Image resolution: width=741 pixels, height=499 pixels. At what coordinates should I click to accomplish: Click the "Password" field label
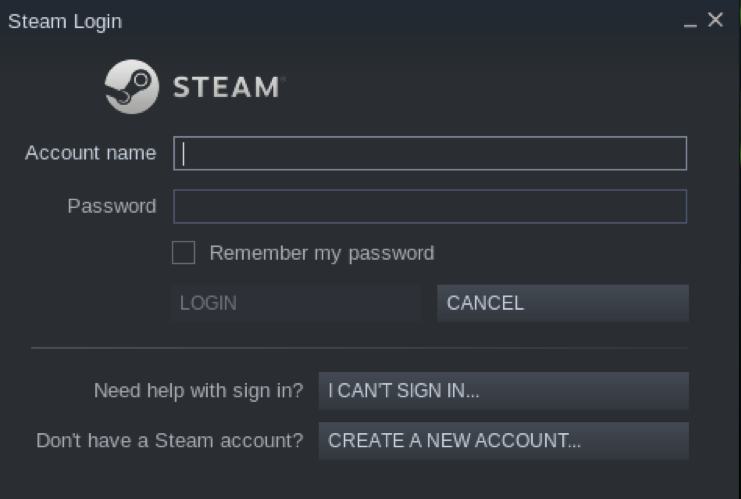[x=111, y=206]
